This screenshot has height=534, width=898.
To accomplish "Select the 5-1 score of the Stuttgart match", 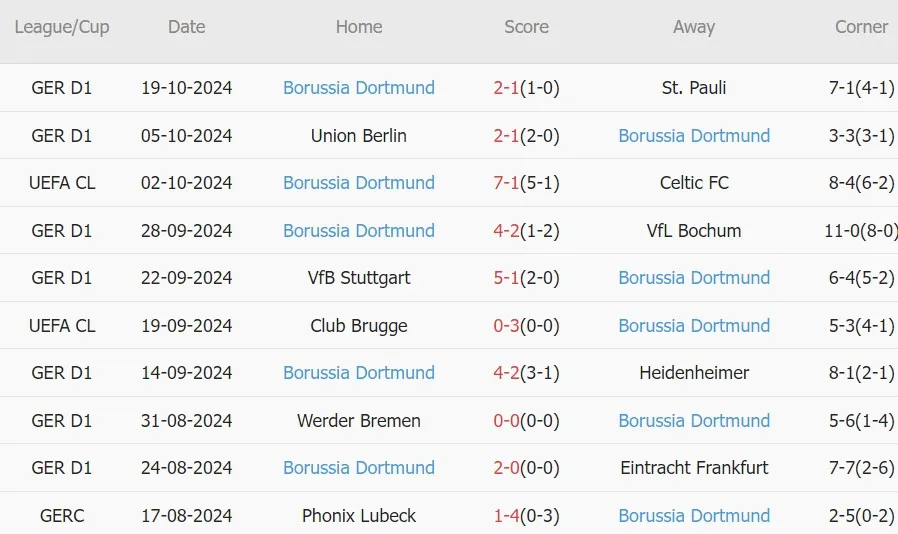I will coord(507,278).
